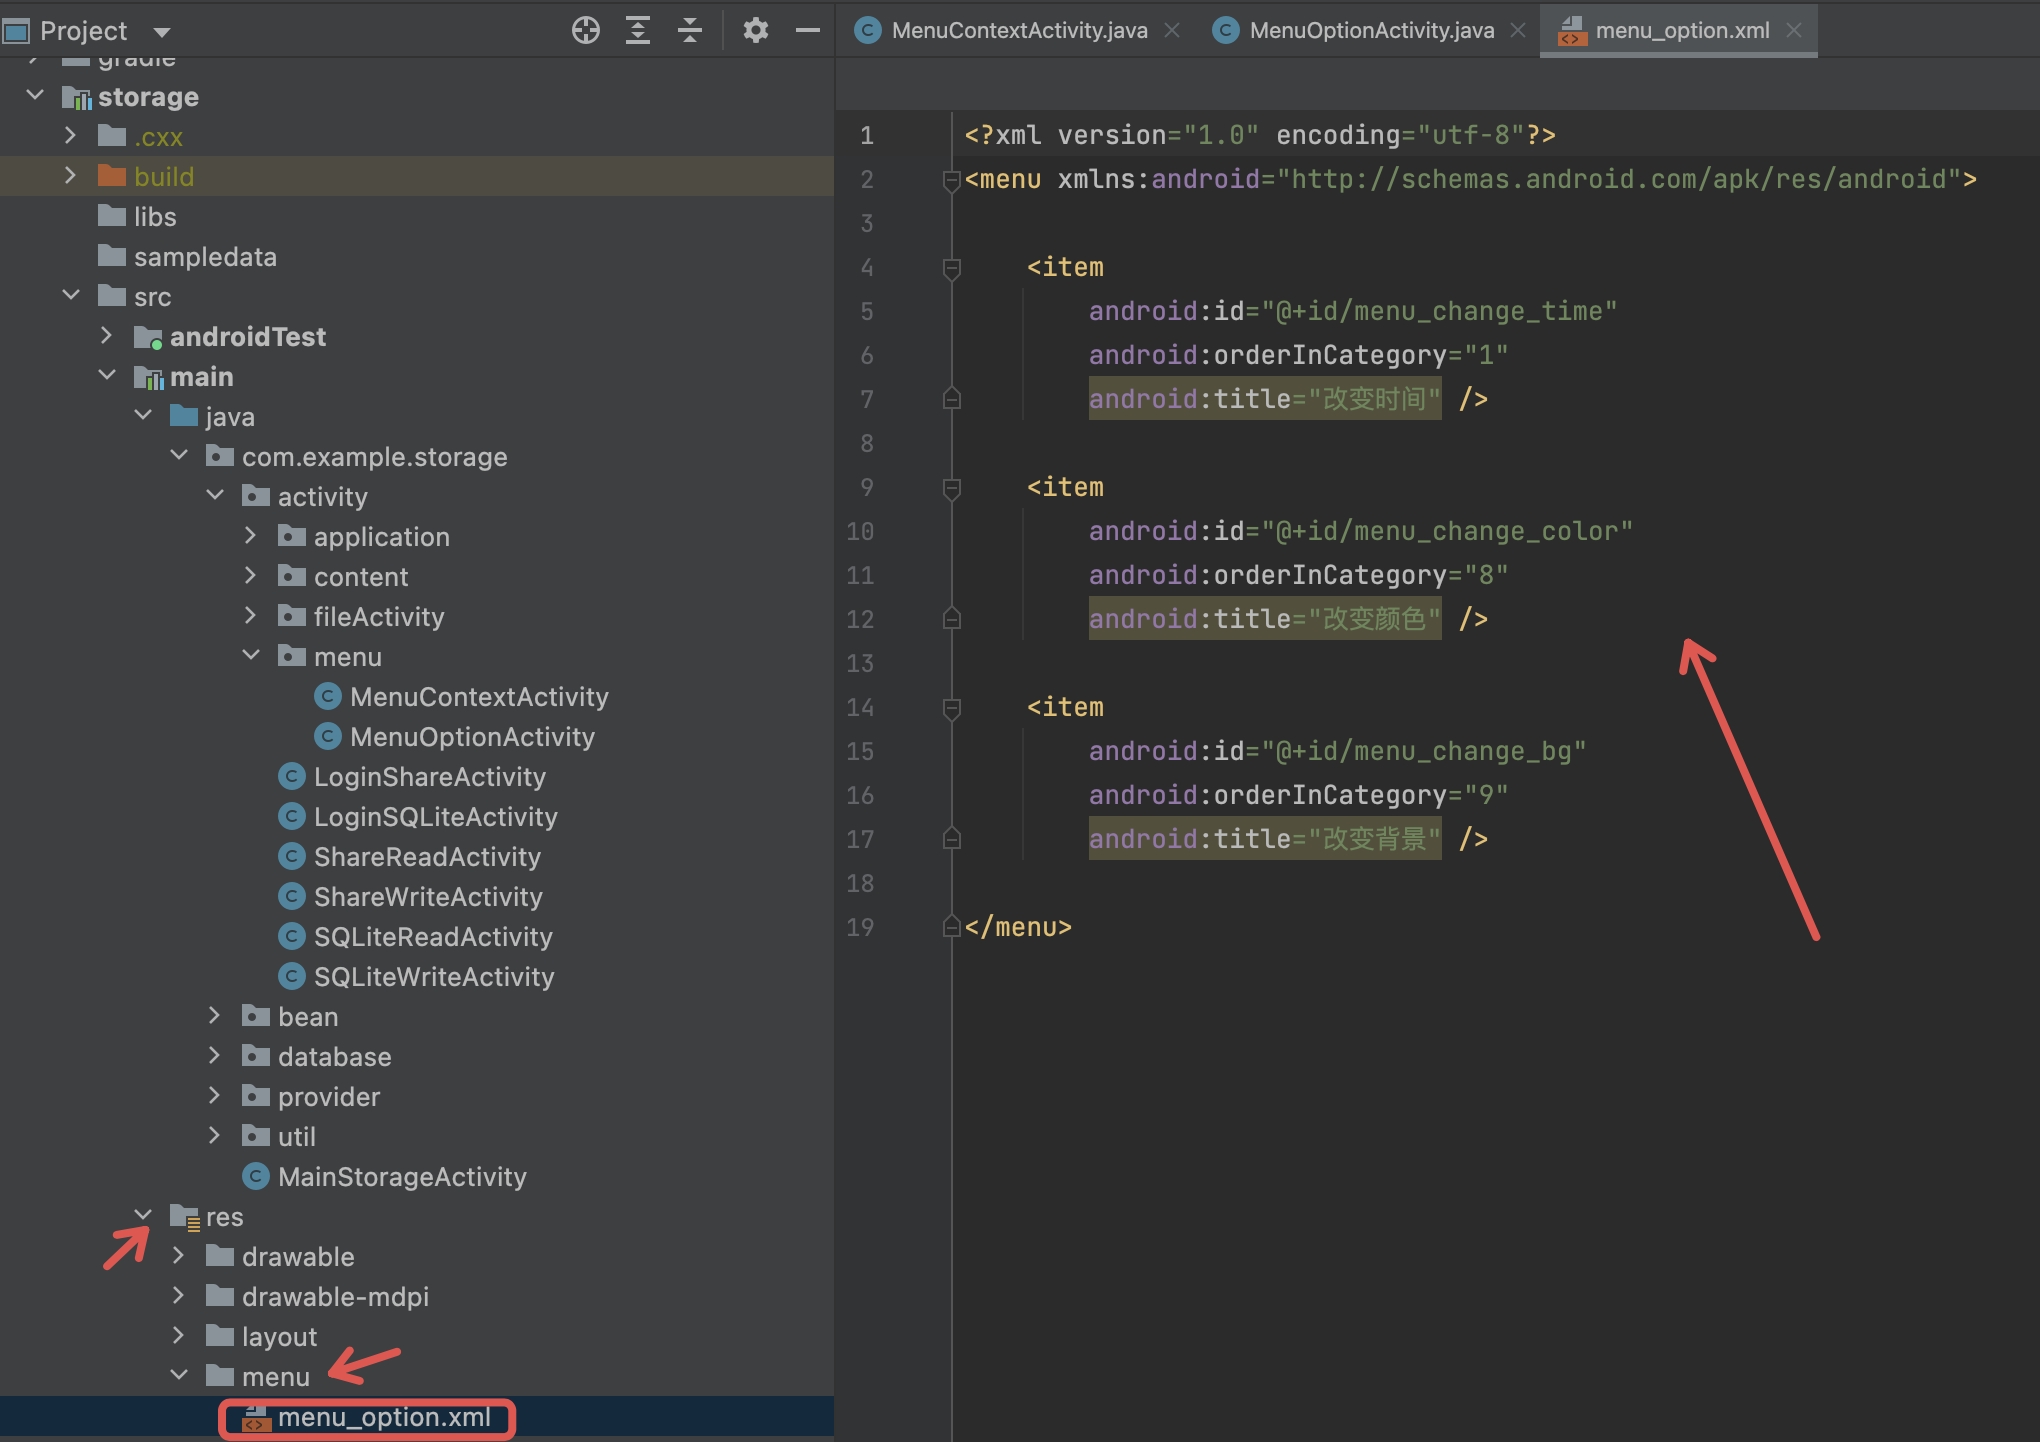Collapse the res folder chevron
Viewport: 2040px width, 1442px height.
point(143,1215)
